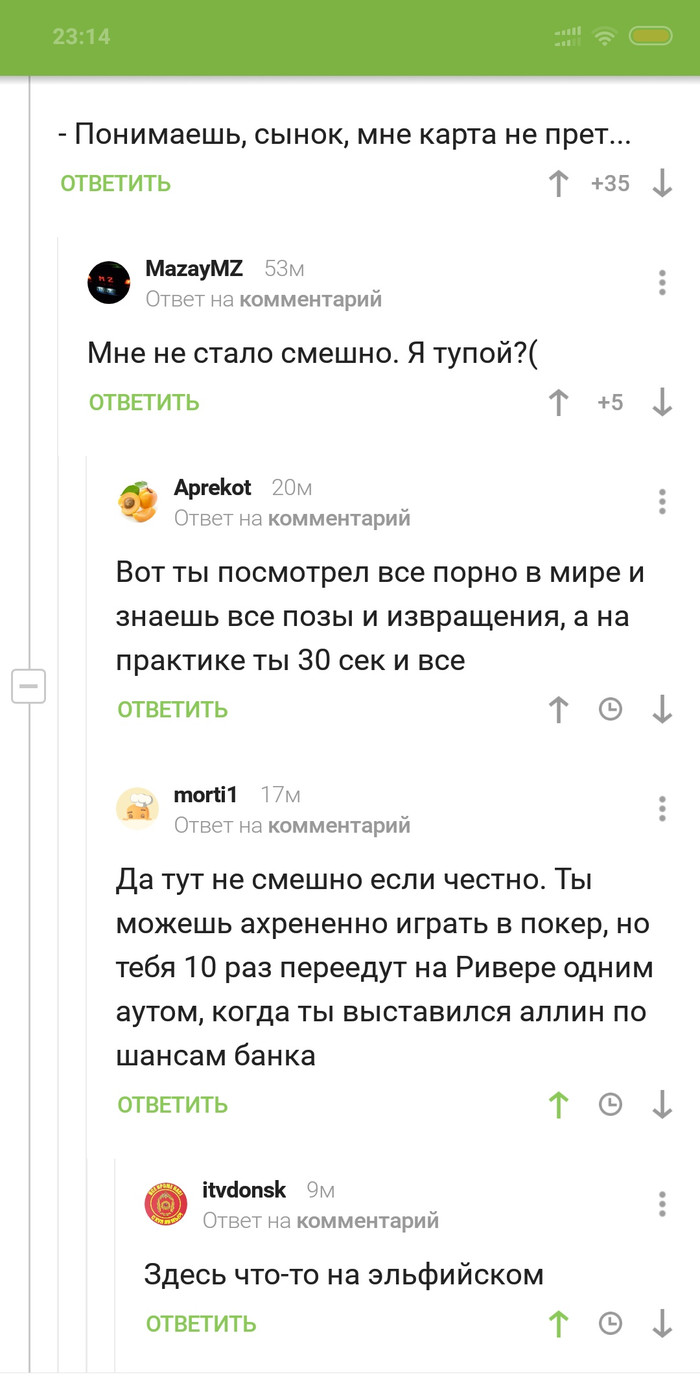Click the clock icon on morti1's comment
This screenshot has height=1379, width=700.
point(610,1105)
